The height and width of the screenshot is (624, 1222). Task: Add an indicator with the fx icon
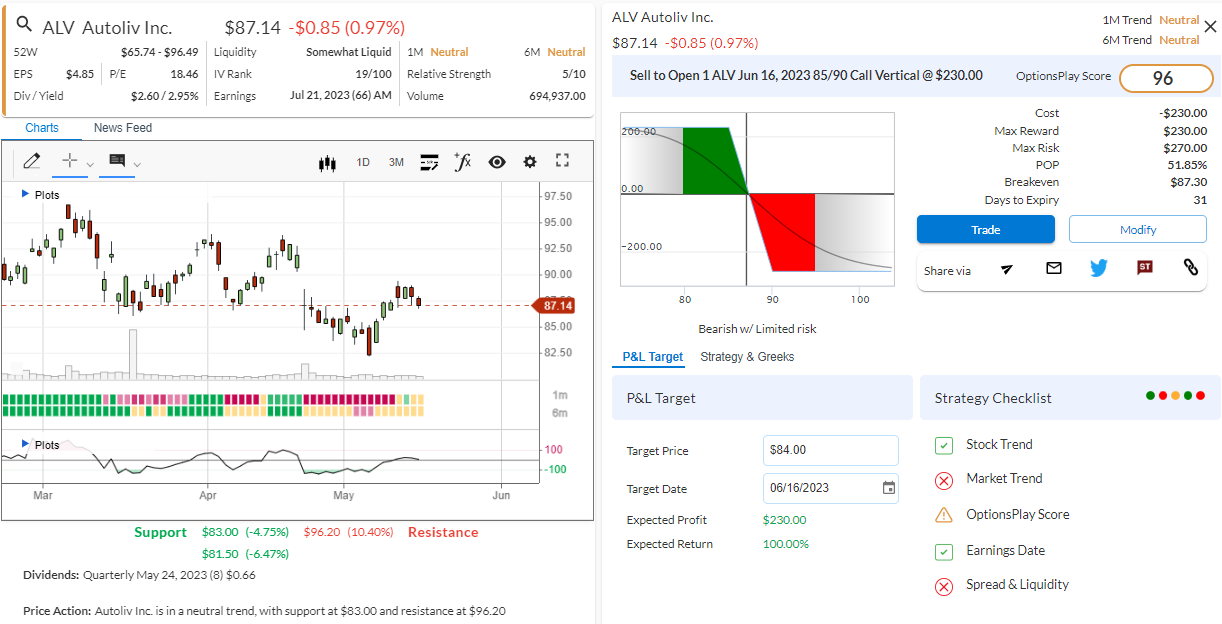pyautogui.click(x=462, y=162)
